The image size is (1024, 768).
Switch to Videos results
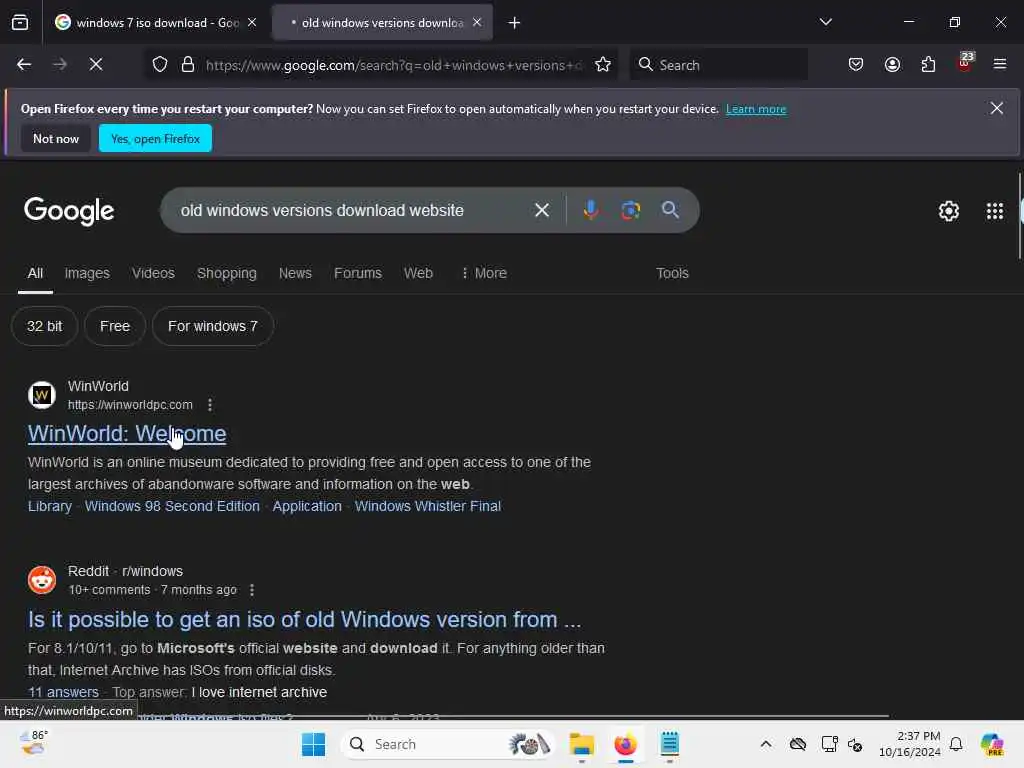point(153,273)
